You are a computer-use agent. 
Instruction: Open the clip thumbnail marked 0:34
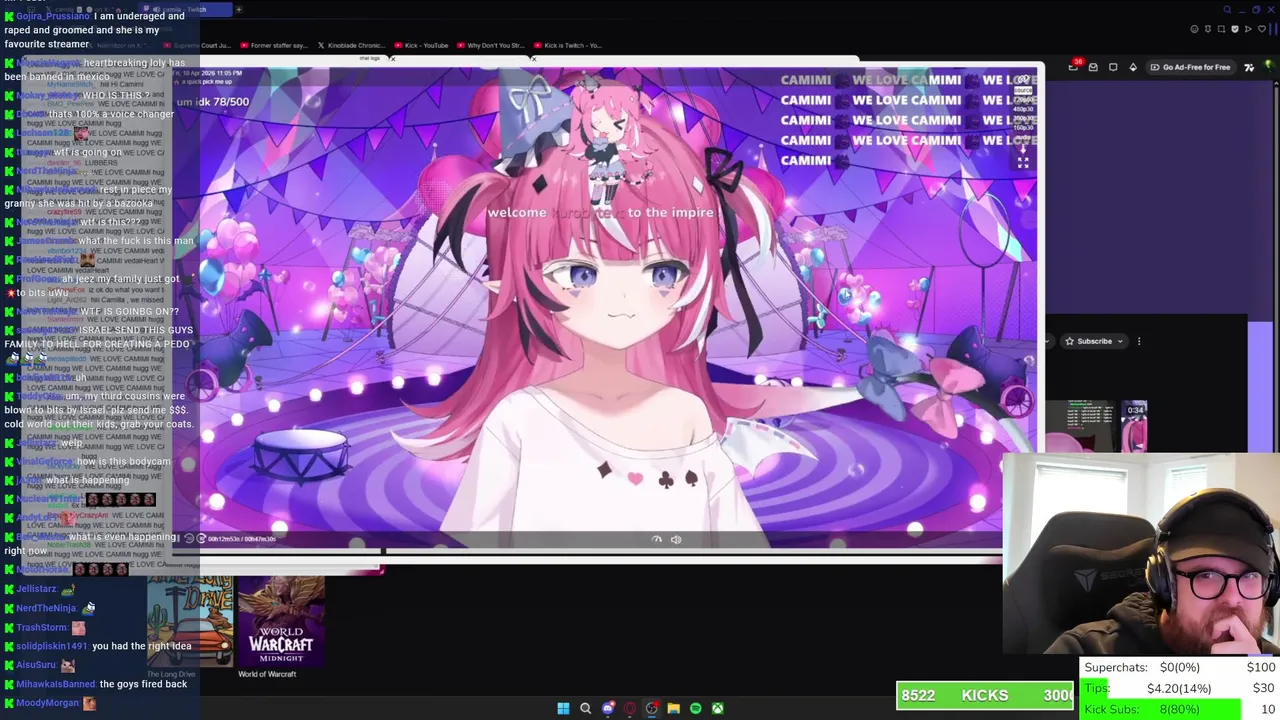click(x=1135, y=425)
